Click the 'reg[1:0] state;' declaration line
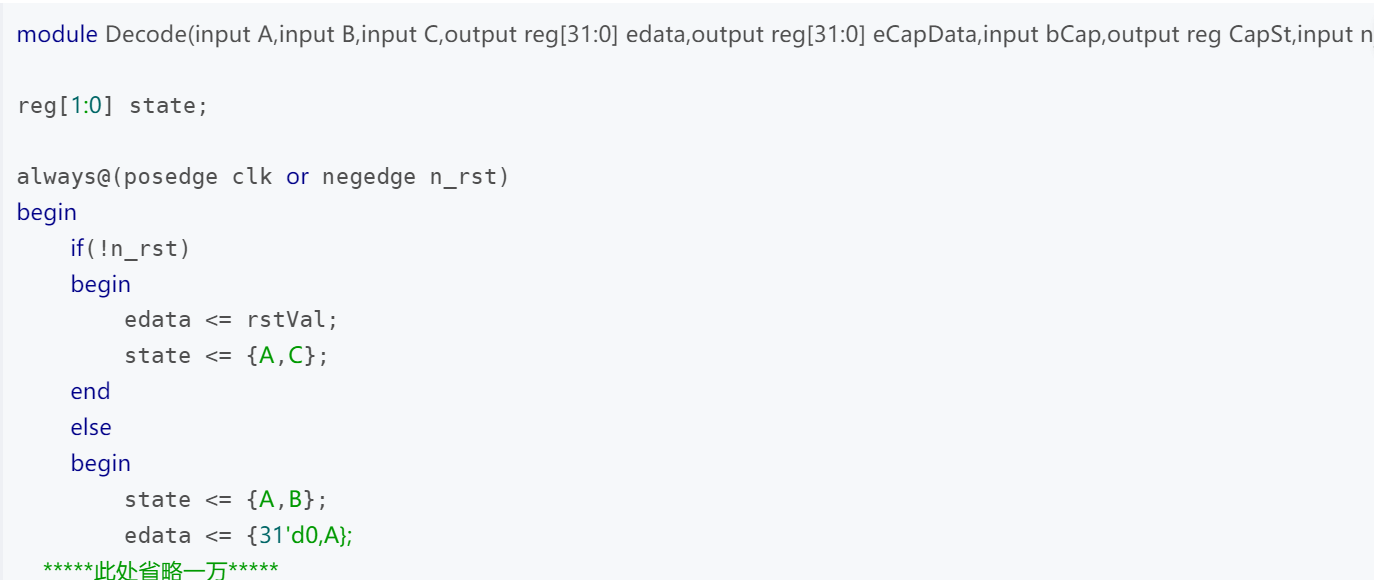The image size is (1374, 580). tap(112, 105)
